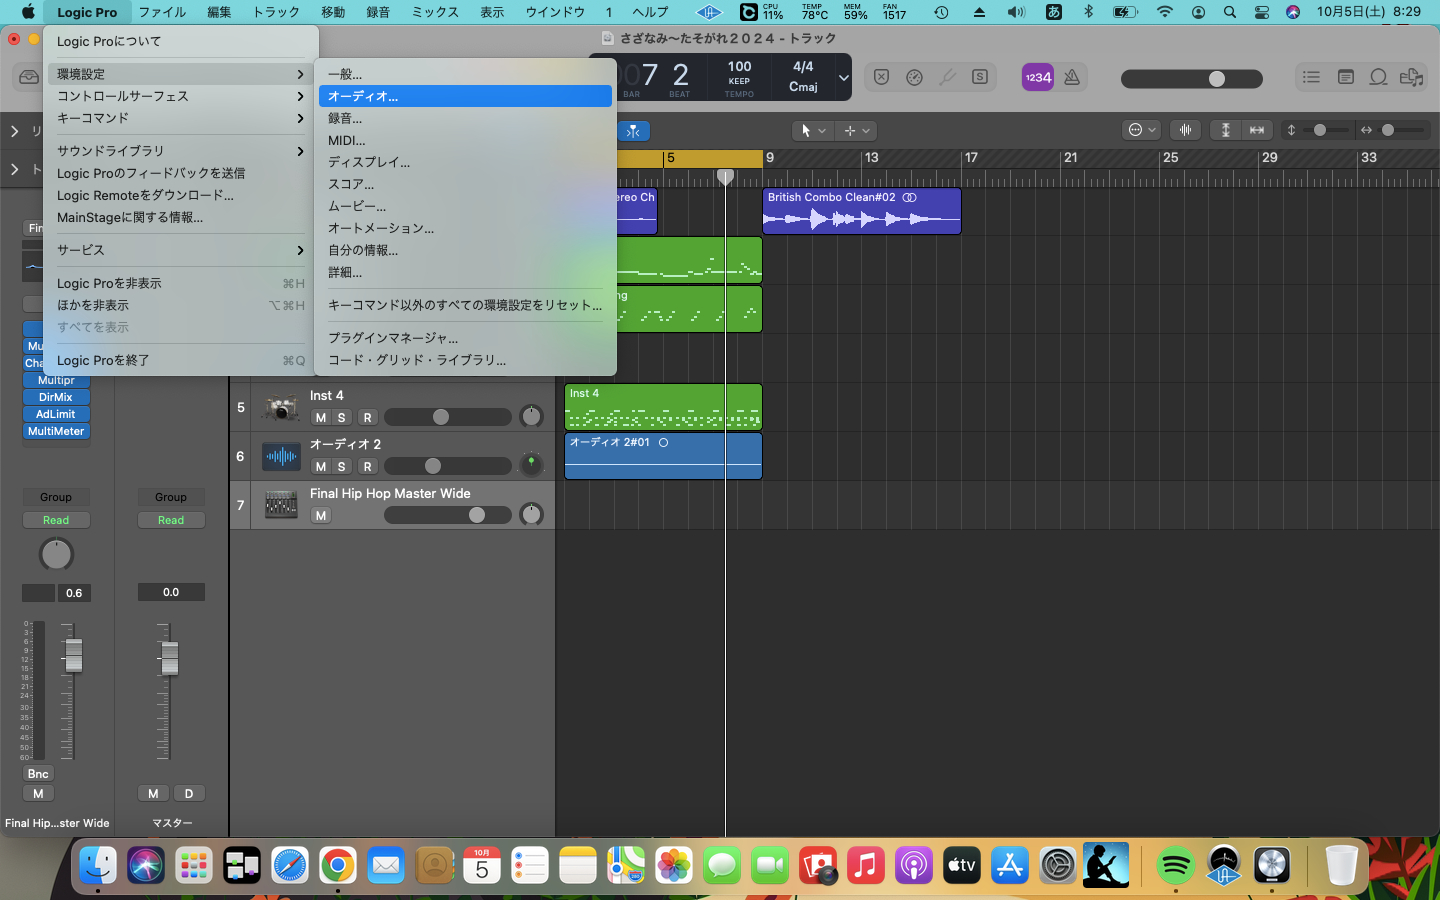Image resolution: width=1440 pixels, height=900 pixels.
Task: Open the ファイル menu in the menu bar
Action: (162, 12)
